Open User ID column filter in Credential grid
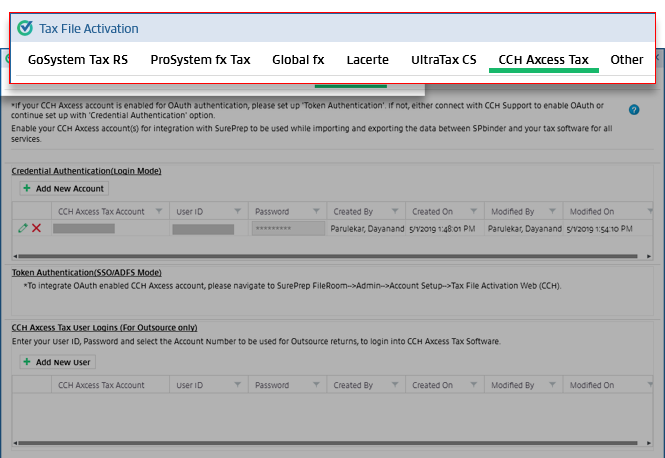 click(237, 212)
